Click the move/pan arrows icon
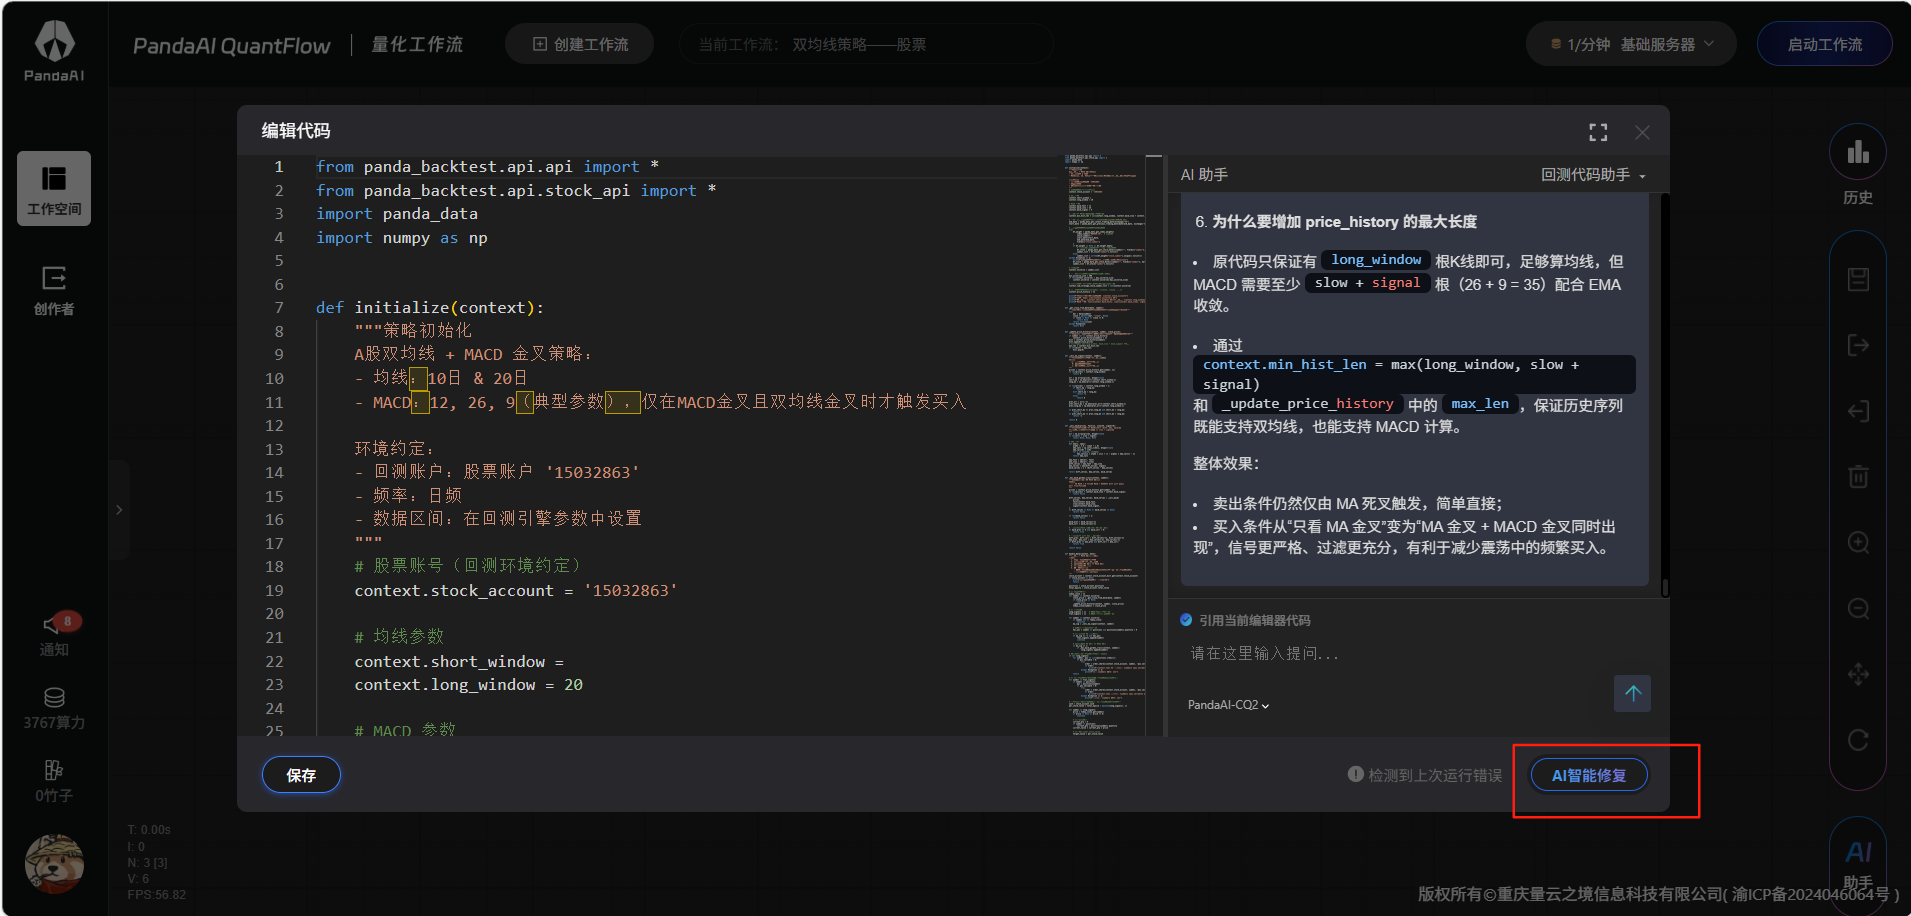 tap(1858, 674)
